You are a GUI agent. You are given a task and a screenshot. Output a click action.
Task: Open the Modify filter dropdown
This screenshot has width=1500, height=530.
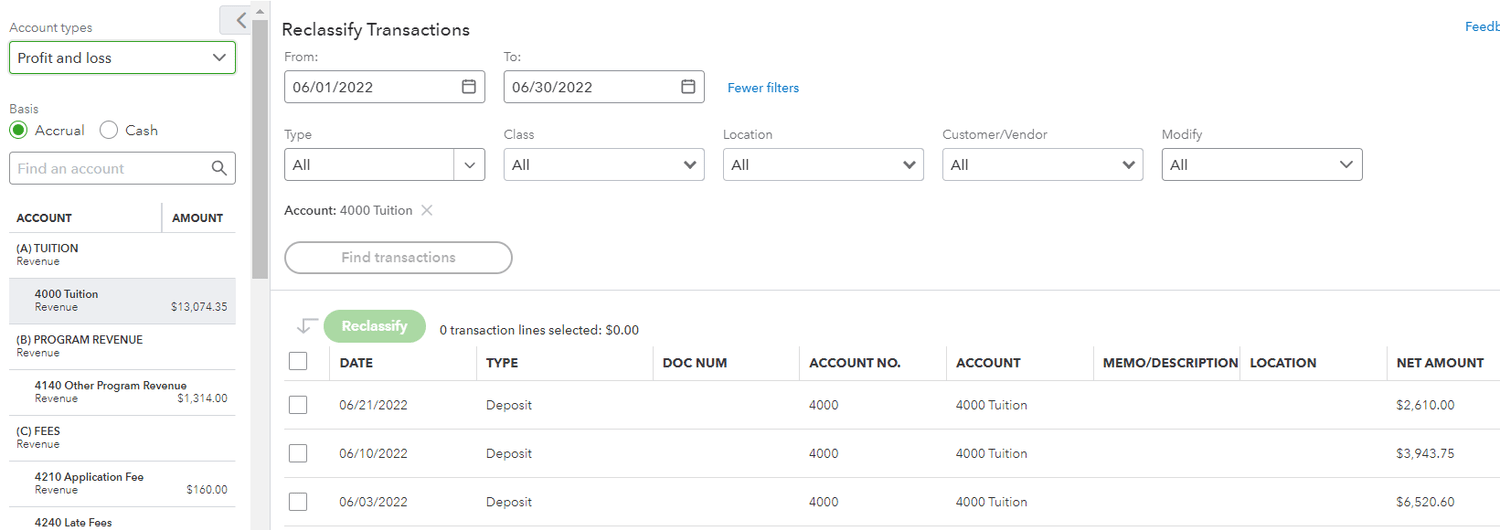pos(1262,165)
